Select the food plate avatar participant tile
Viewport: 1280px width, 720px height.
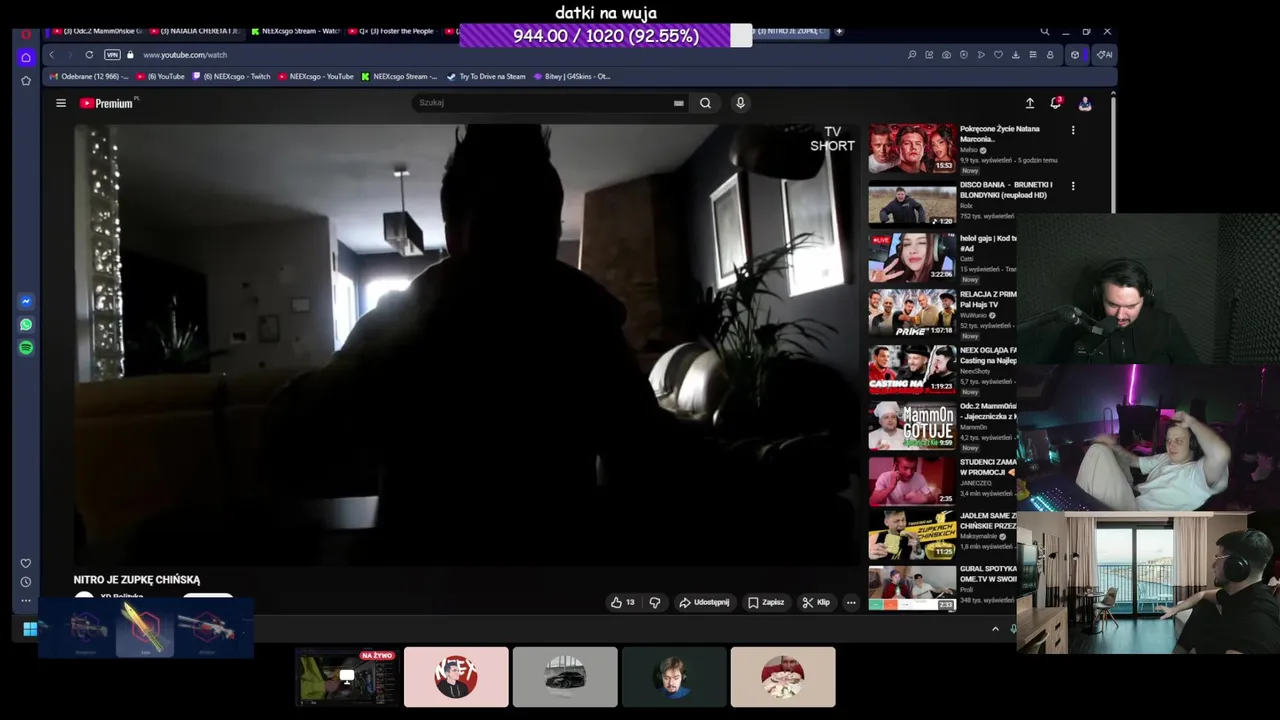coord(783,677)
